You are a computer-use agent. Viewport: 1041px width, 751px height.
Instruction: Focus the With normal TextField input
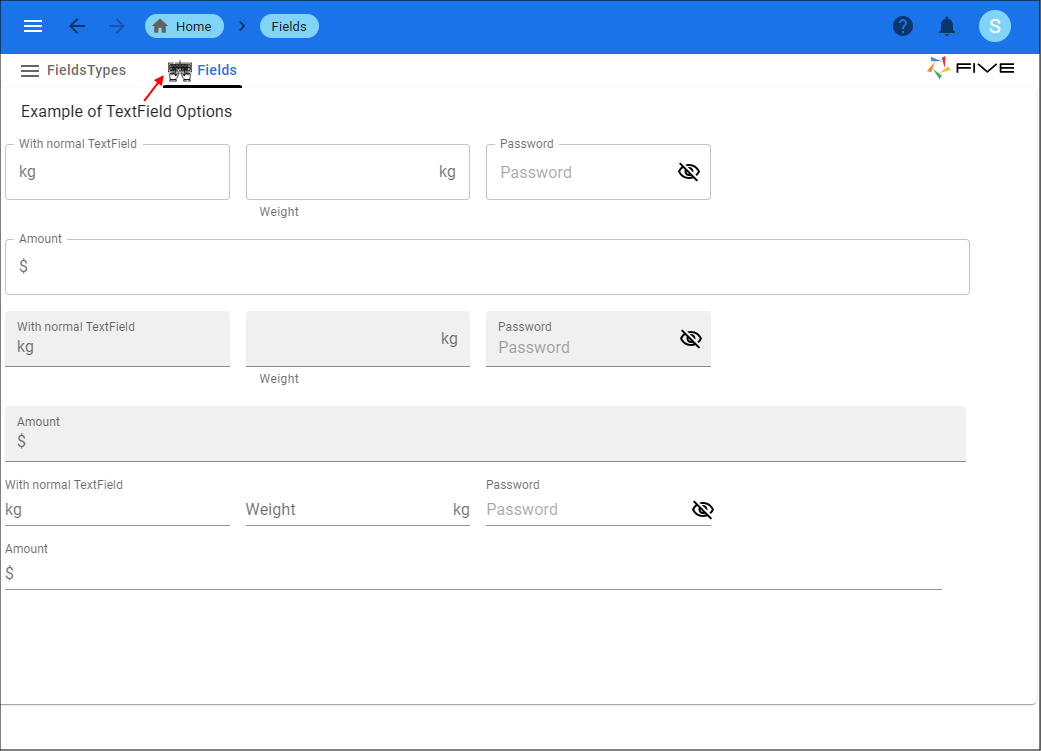point(117,171)
